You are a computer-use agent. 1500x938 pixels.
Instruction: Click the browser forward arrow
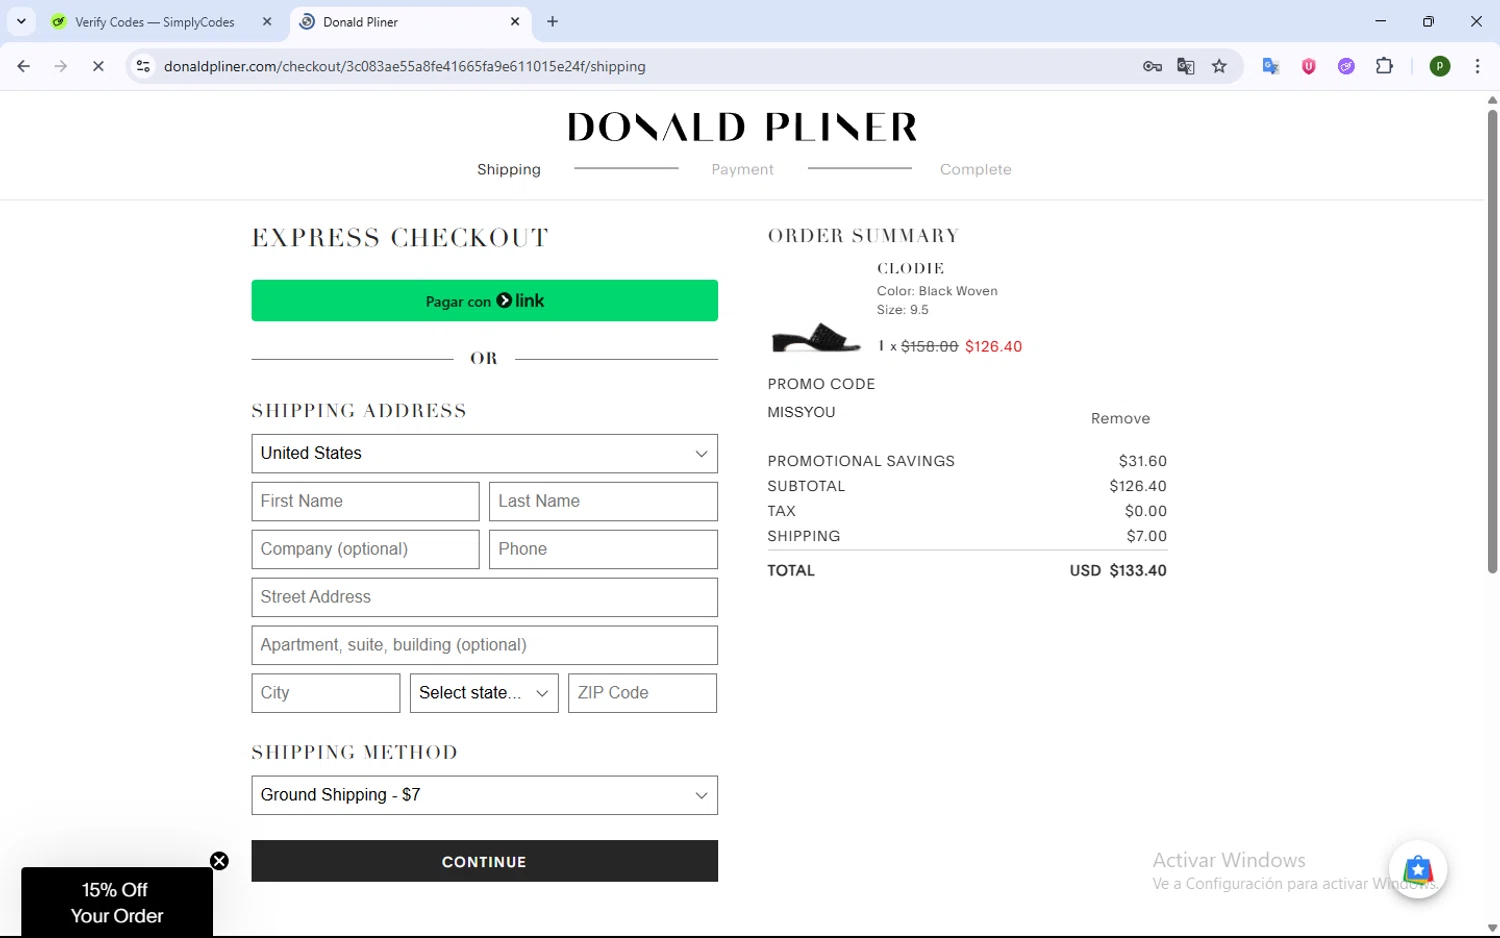[61, 66]
